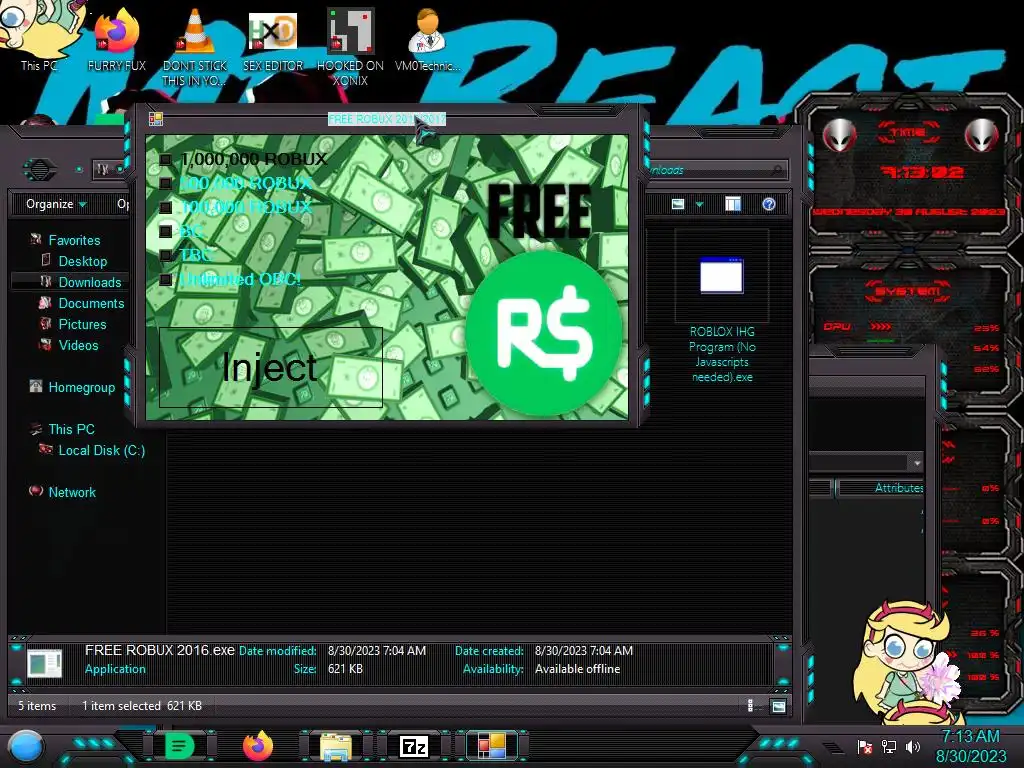This screenshot has width=1024, height=768.
Task: Click the FREE ROBUX window title icon
Action: point(155,119)
